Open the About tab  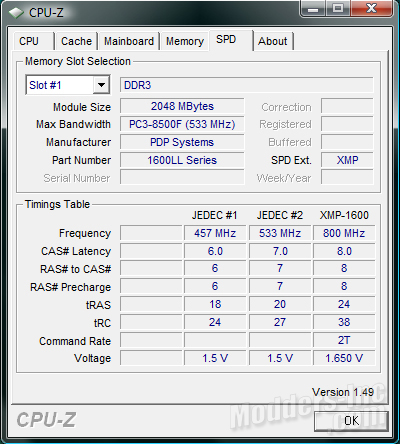(273, 41)
